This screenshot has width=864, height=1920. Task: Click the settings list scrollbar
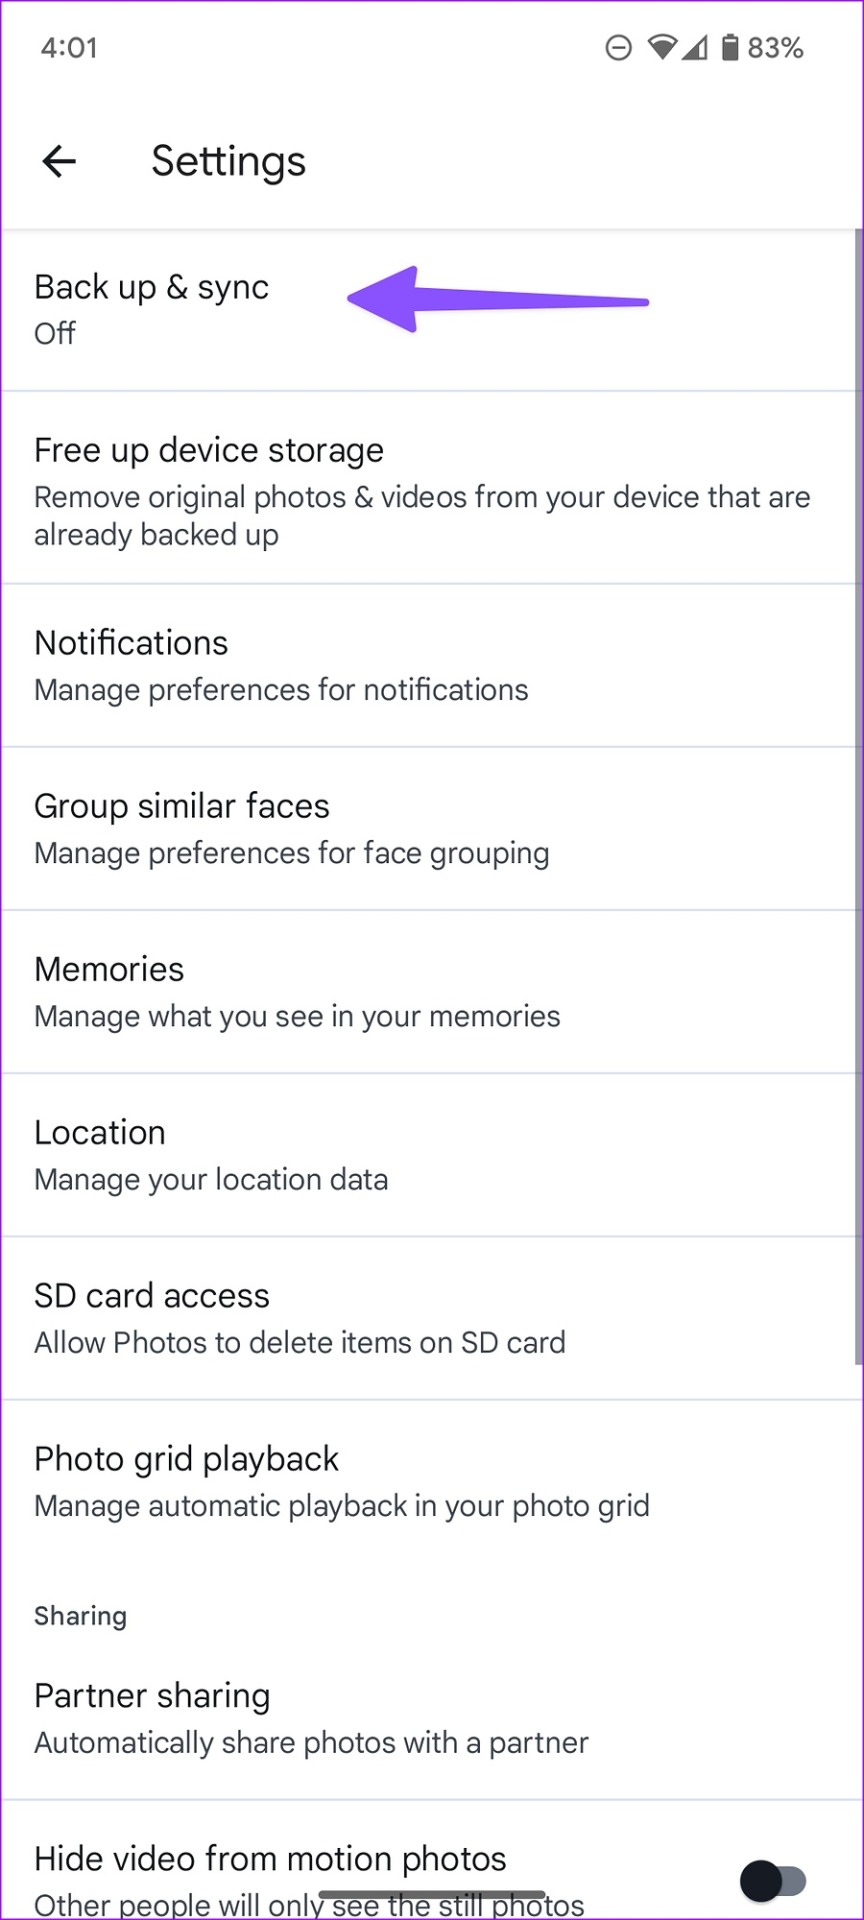(x=859, y=796)
